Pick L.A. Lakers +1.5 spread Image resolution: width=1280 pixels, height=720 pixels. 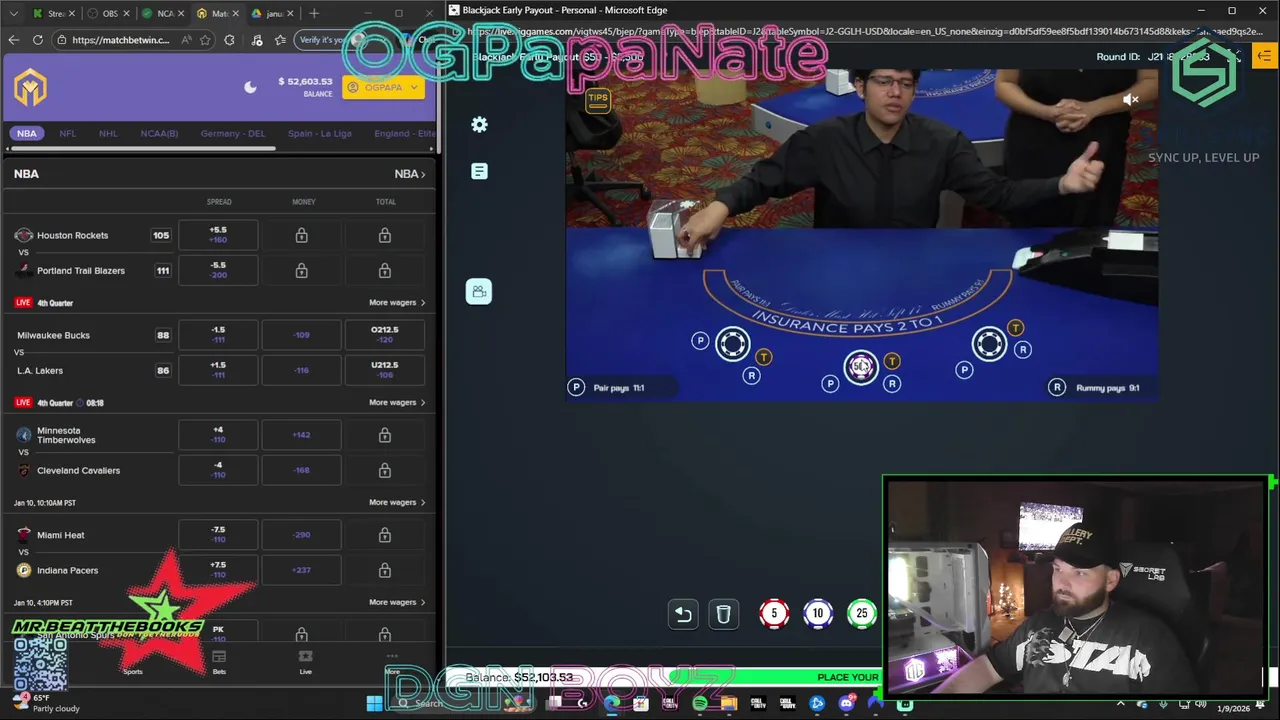click(218, 370)
